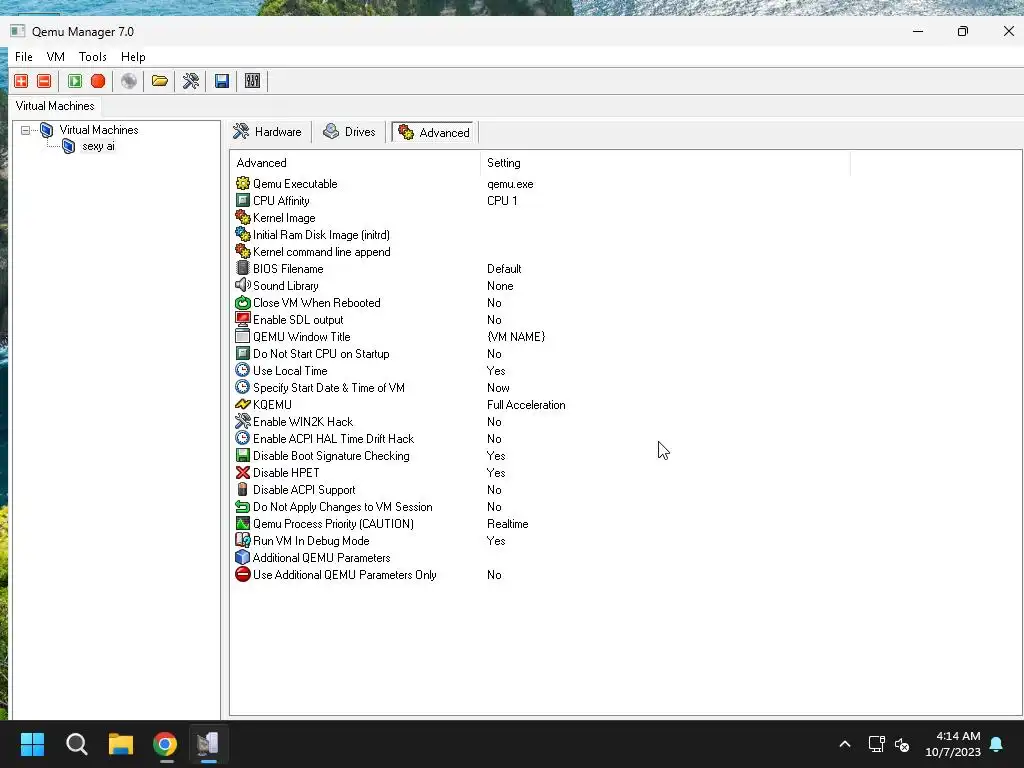This screenshot has height=768, width=1024.
Task: Show hidden system tray icons
Action: (x=844, y=744)
